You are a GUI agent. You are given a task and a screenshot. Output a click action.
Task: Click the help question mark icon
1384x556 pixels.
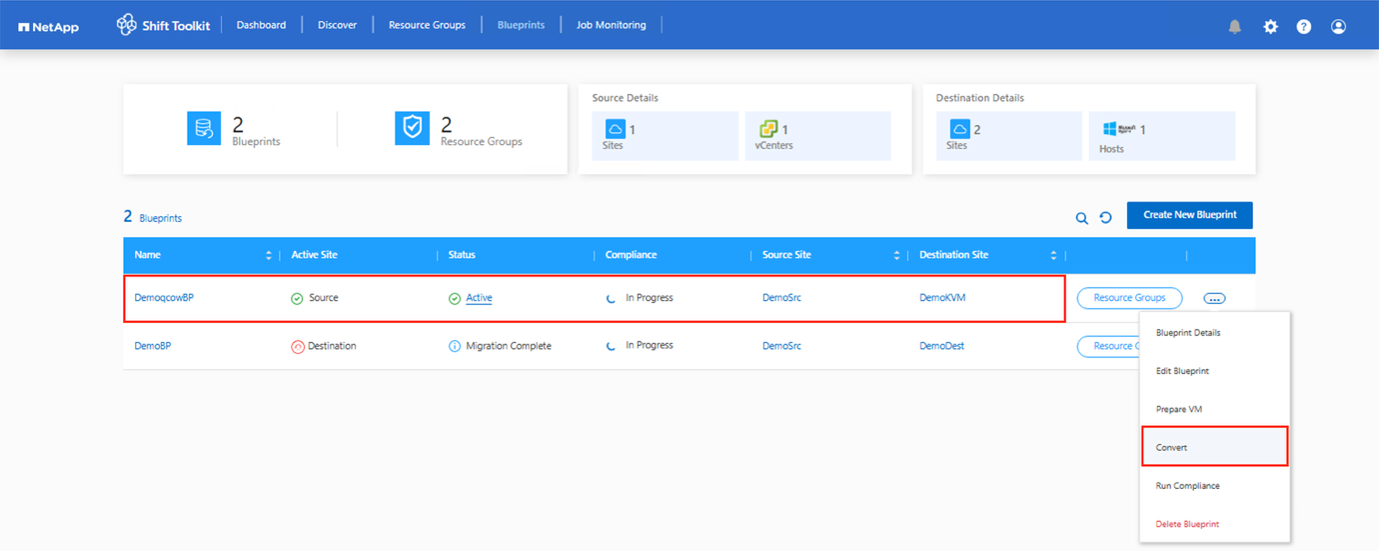(1304, 27)
